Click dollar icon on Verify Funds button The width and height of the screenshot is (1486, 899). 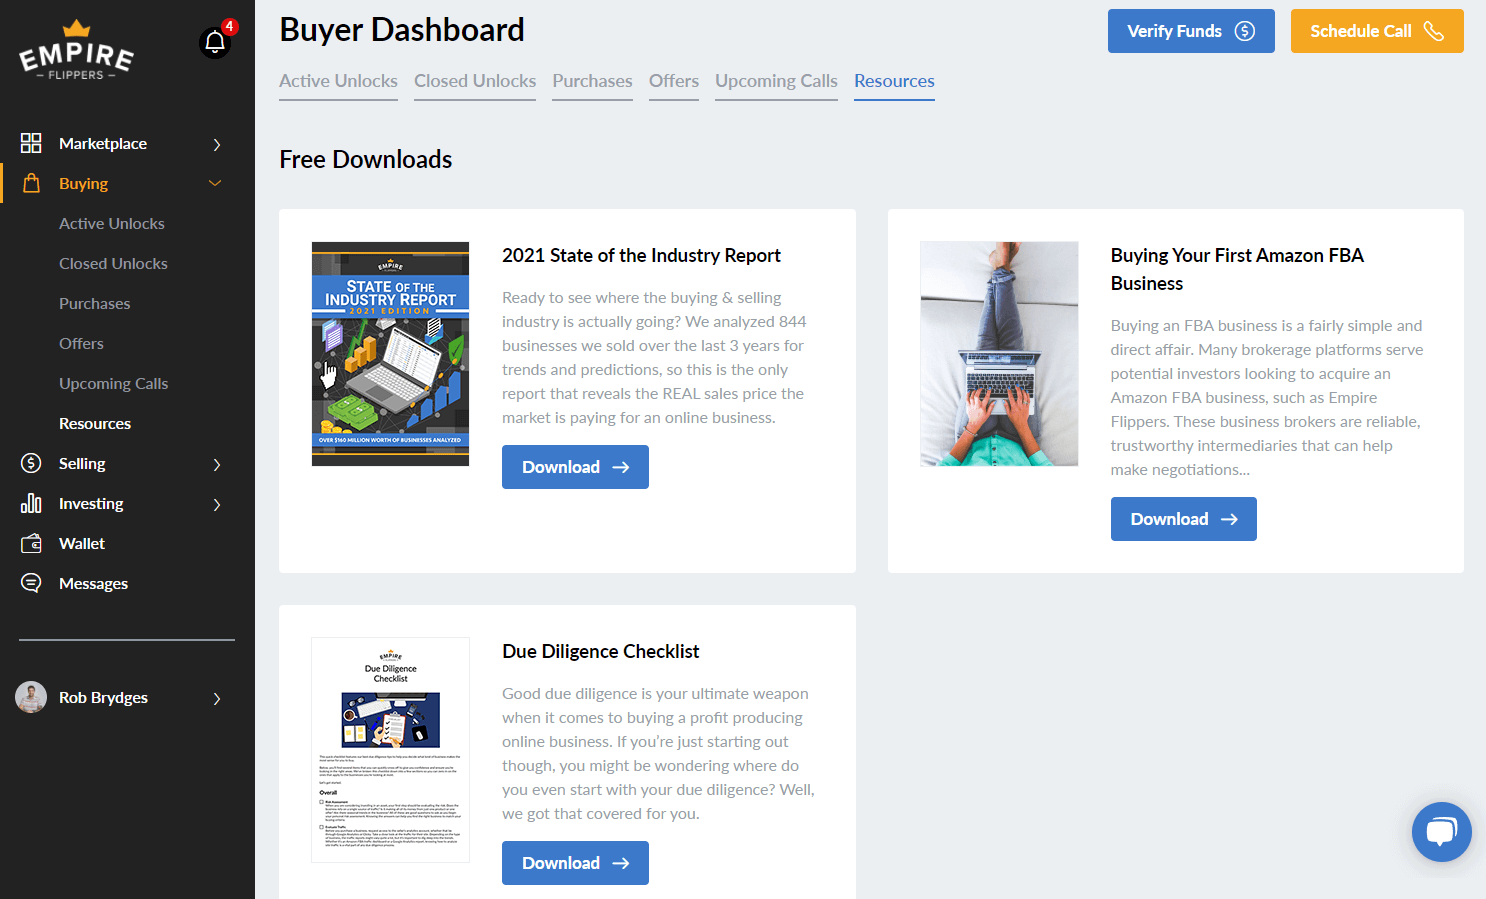pyautogui.click(x=1245, y=31)
